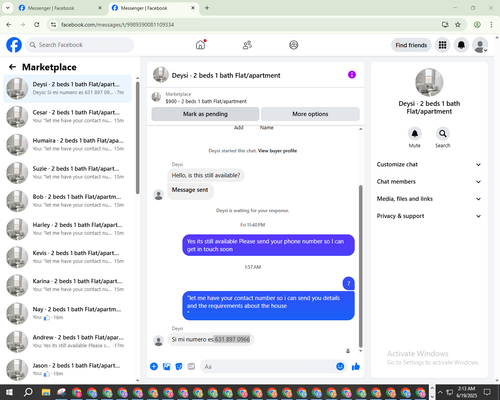Click the reload page button

[37, 25]
